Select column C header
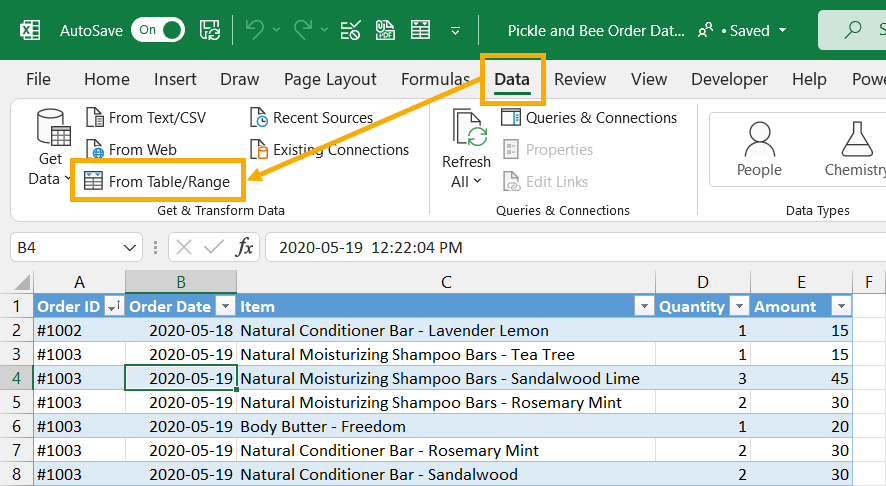 point(446,281)
